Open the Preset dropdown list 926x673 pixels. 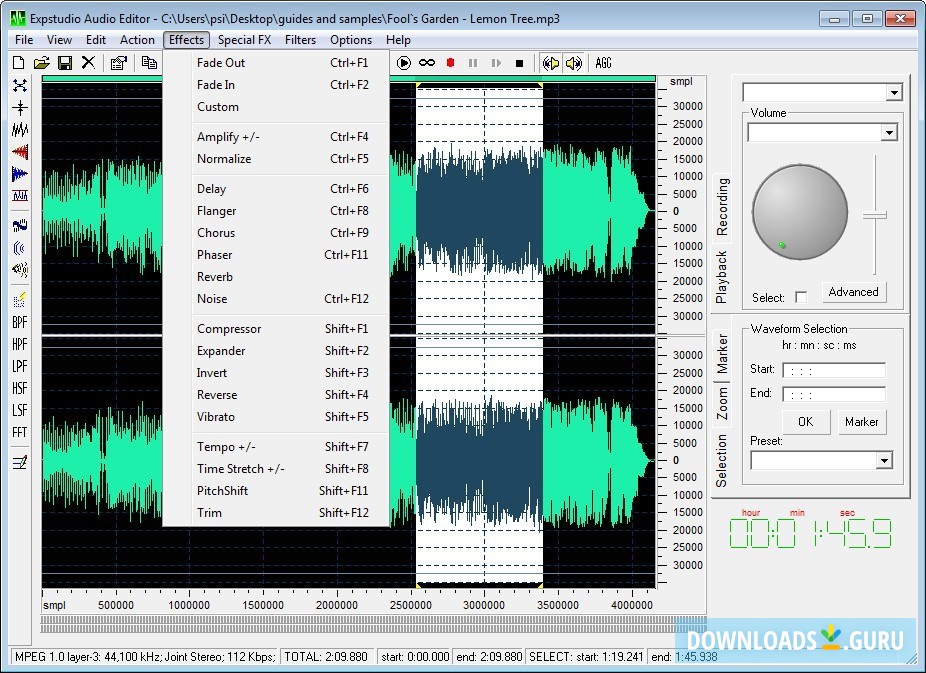[883, 460]
